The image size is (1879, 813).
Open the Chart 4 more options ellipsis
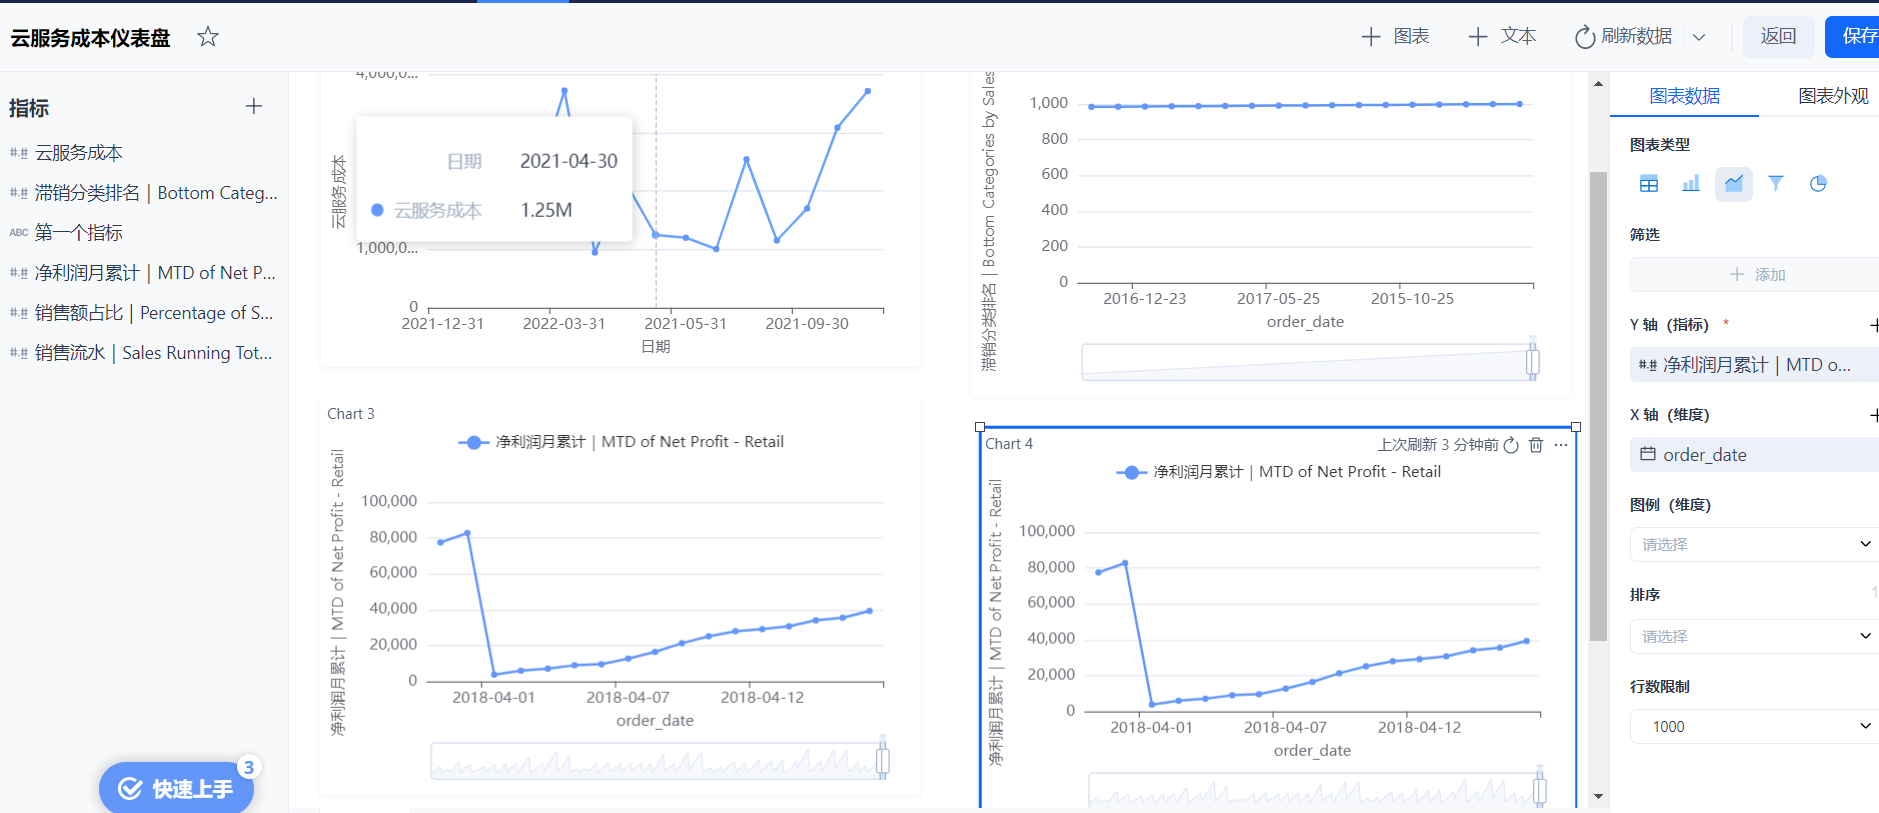[x=1561, y=445]
